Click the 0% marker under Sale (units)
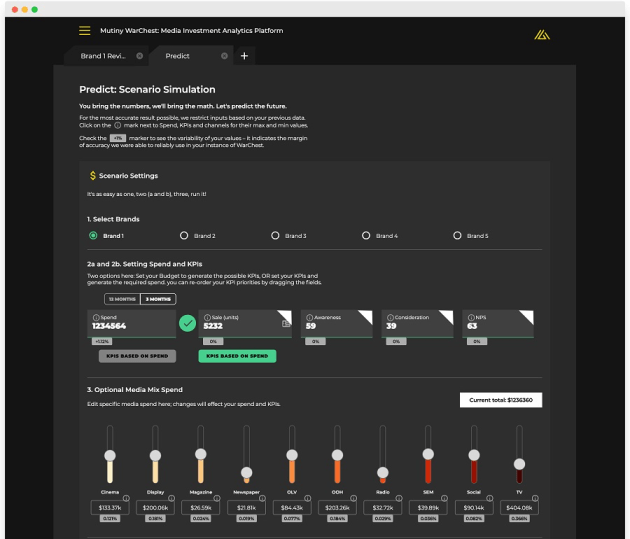630x539 pixels. point(213,341)
